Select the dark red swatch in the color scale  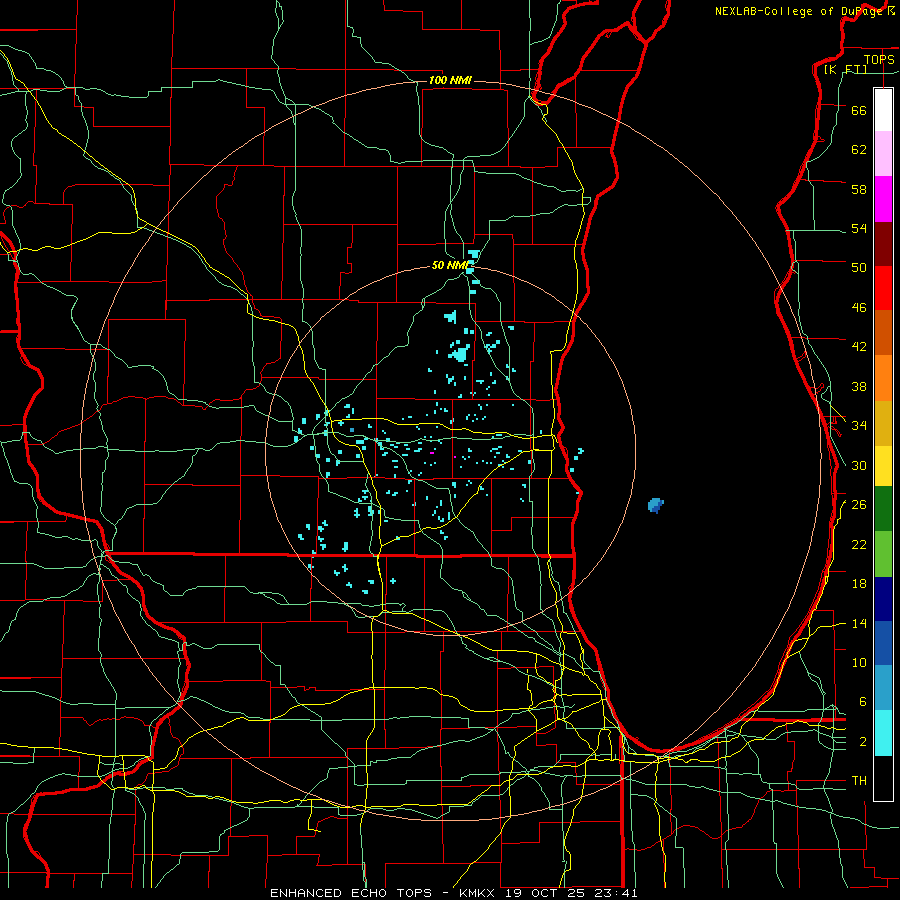(883, 244)
